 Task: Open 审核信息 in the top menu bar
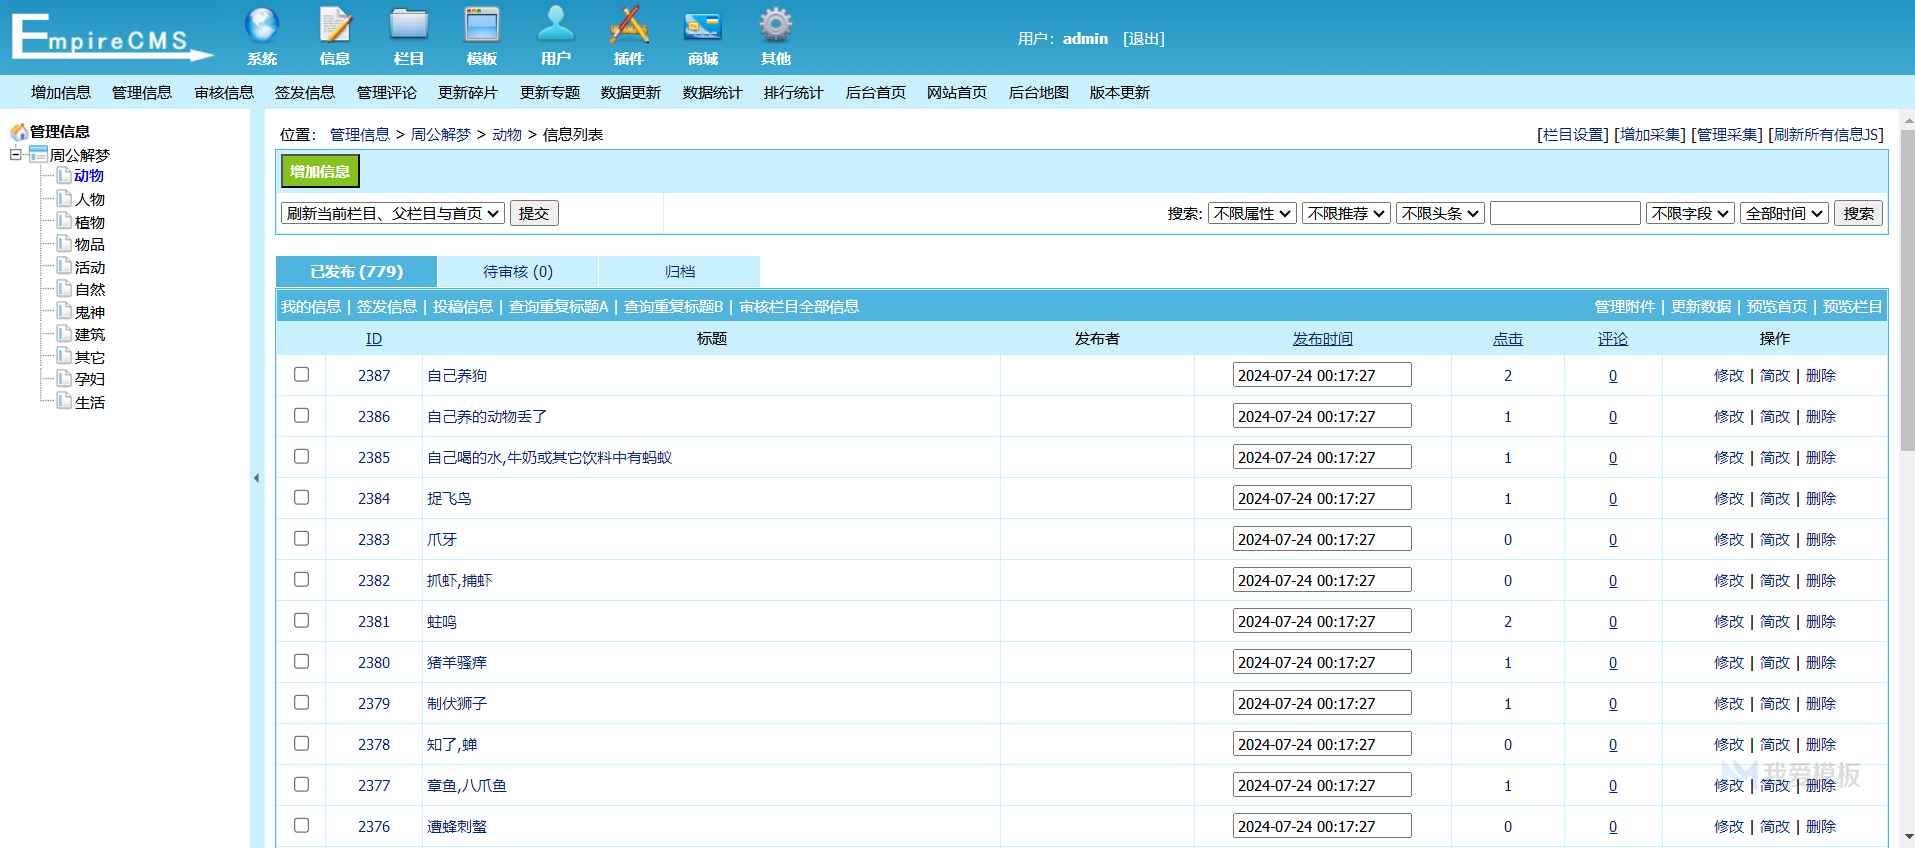[223, 92]
